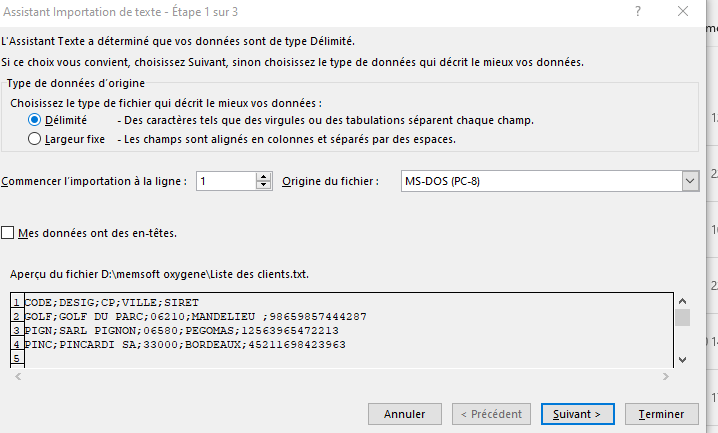
Task: Click the Terminer button
Action: [x=661, y=413]
